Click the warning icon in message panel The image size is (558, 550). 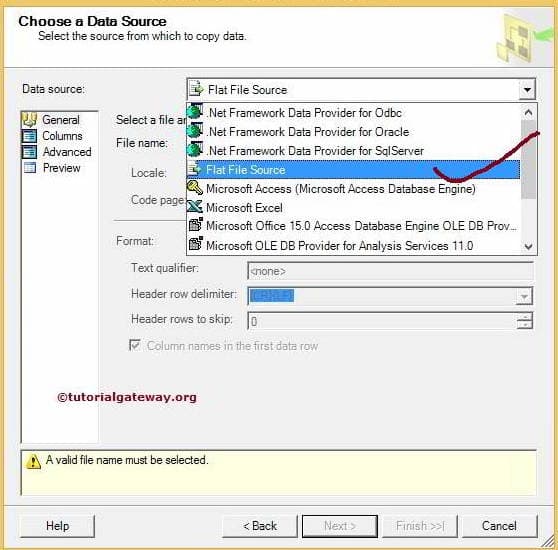click(33, 462)
